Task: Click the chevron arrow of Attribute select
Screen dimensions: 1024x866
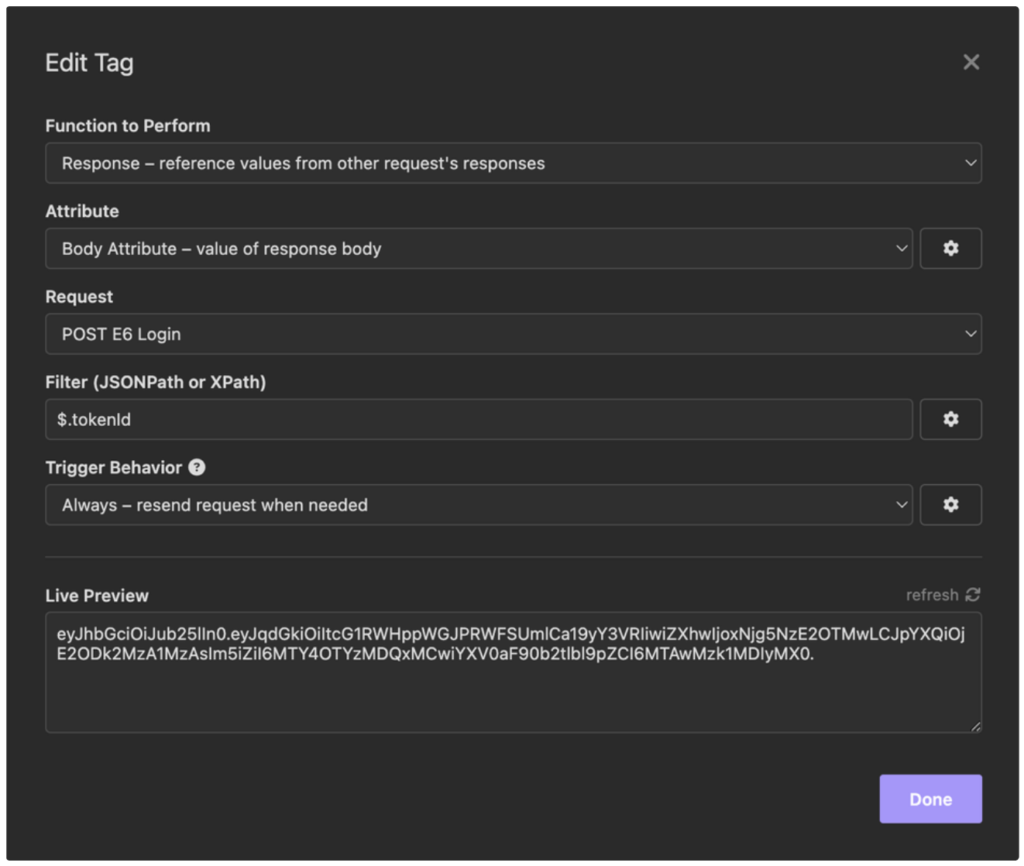Action: click(901, 248)
